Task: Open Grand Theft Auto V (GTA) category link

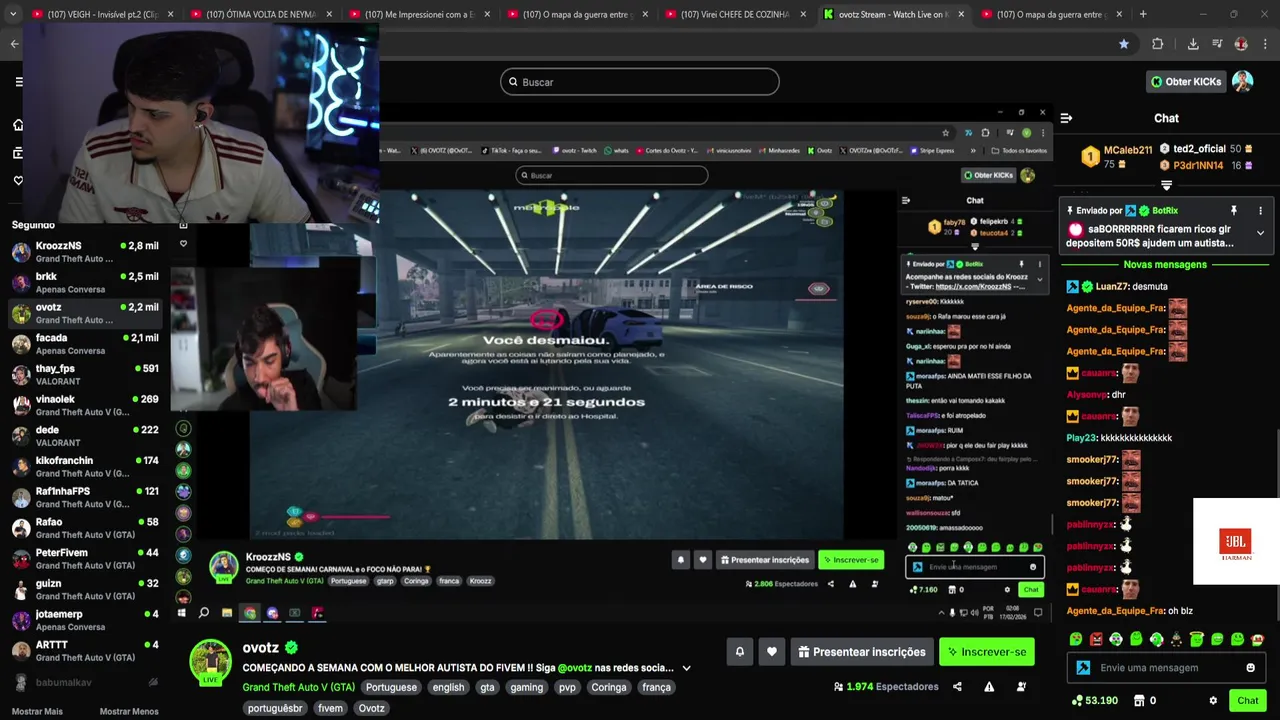Action: (298, 687)
